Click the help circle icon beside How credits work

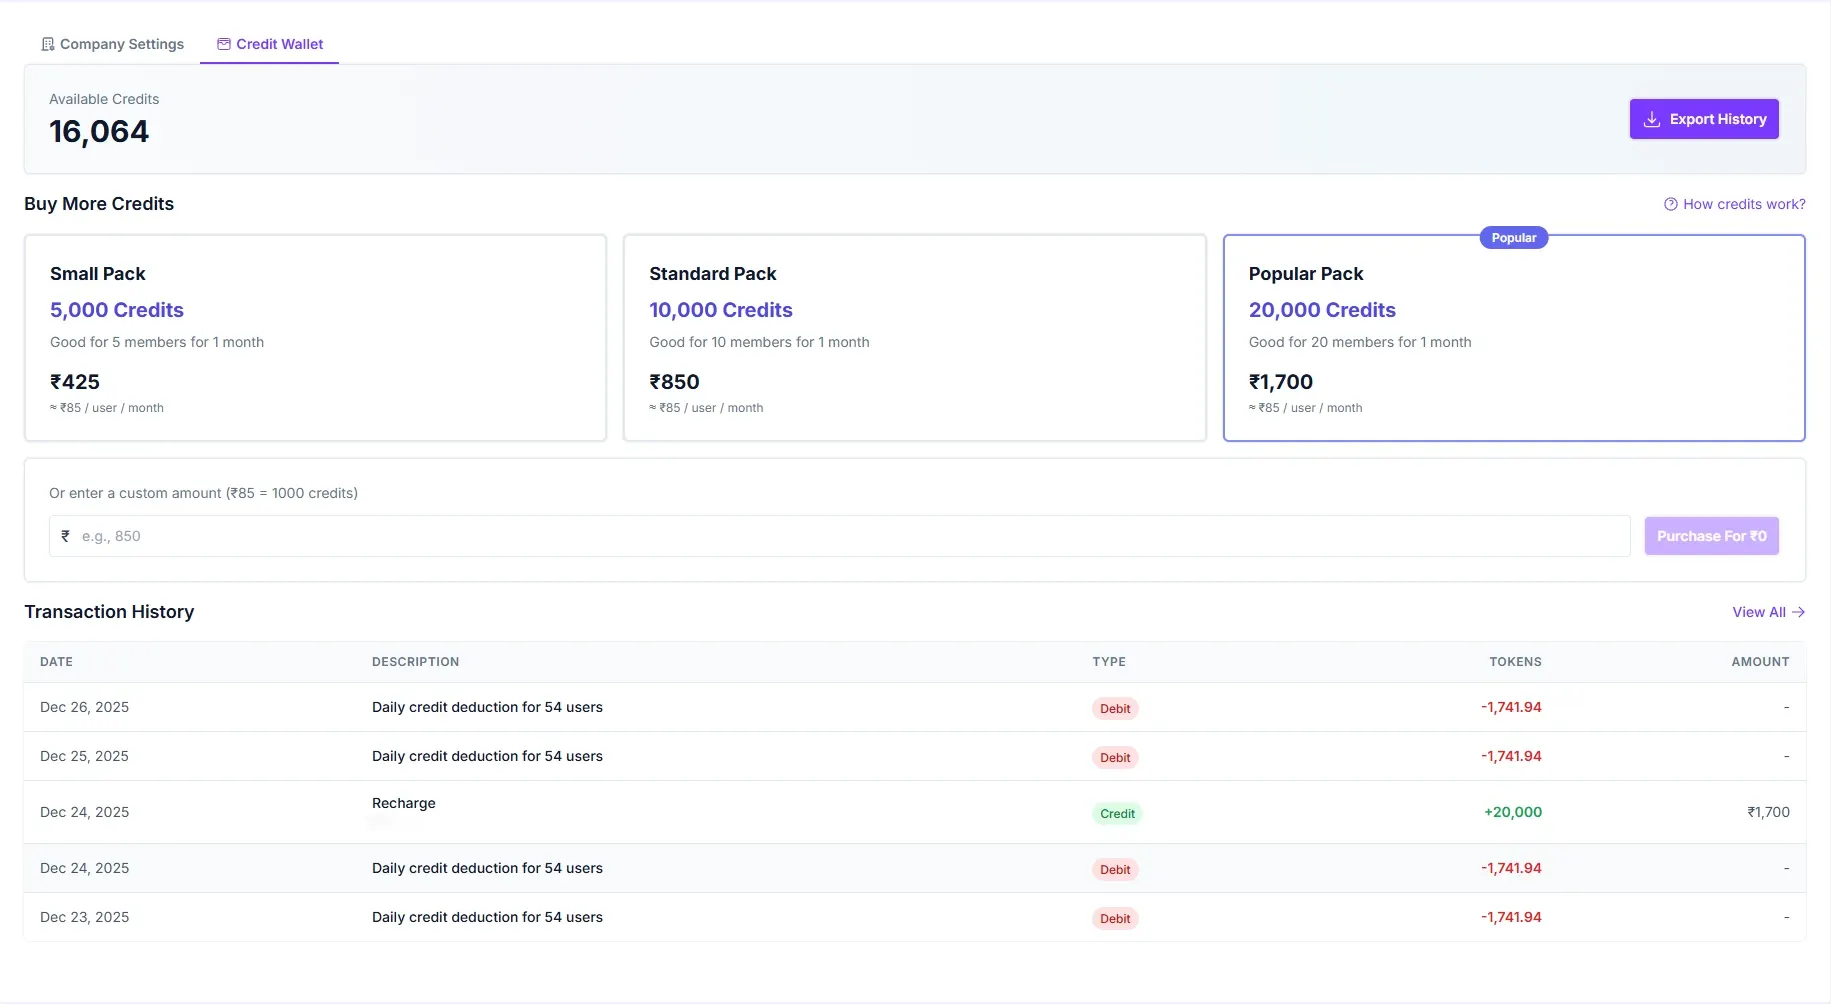tap(1670, 204)
